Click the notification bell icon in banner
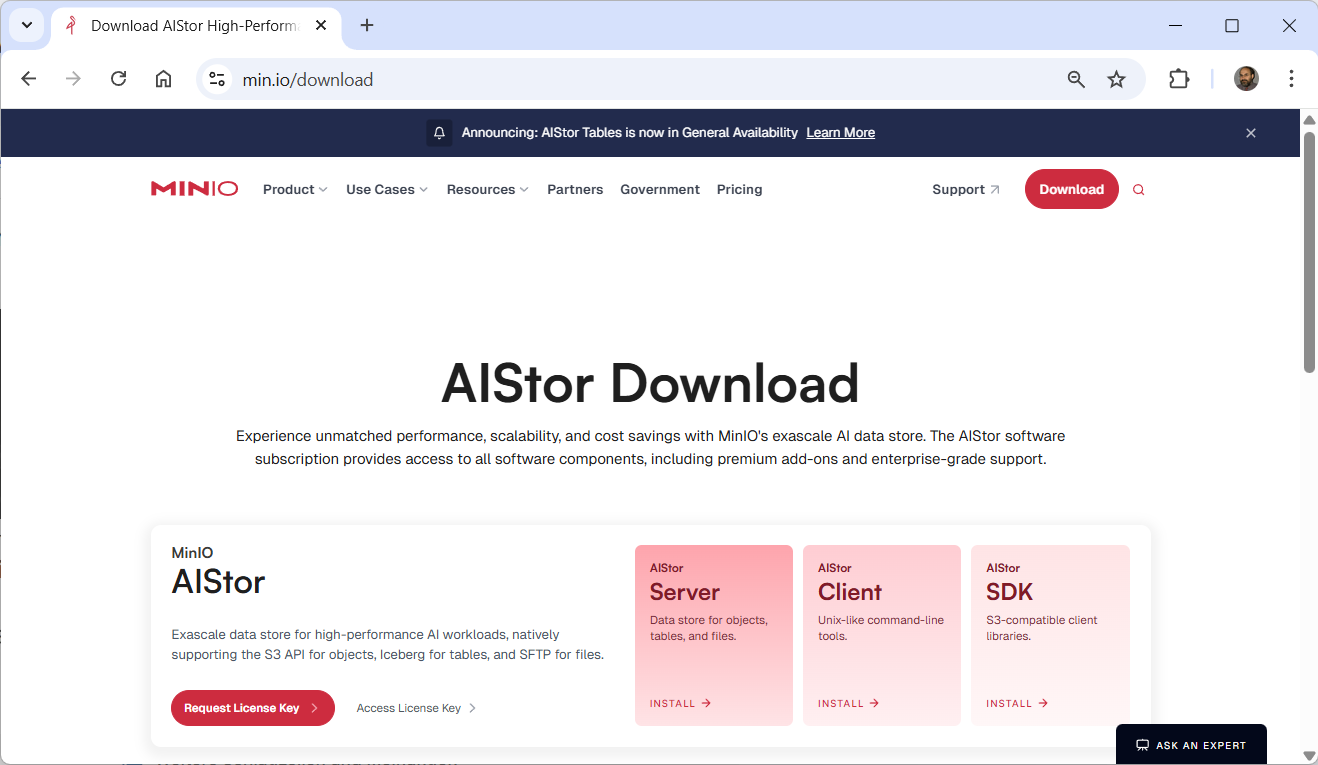This screenshot has height=765, width=1318. point(439,133)
